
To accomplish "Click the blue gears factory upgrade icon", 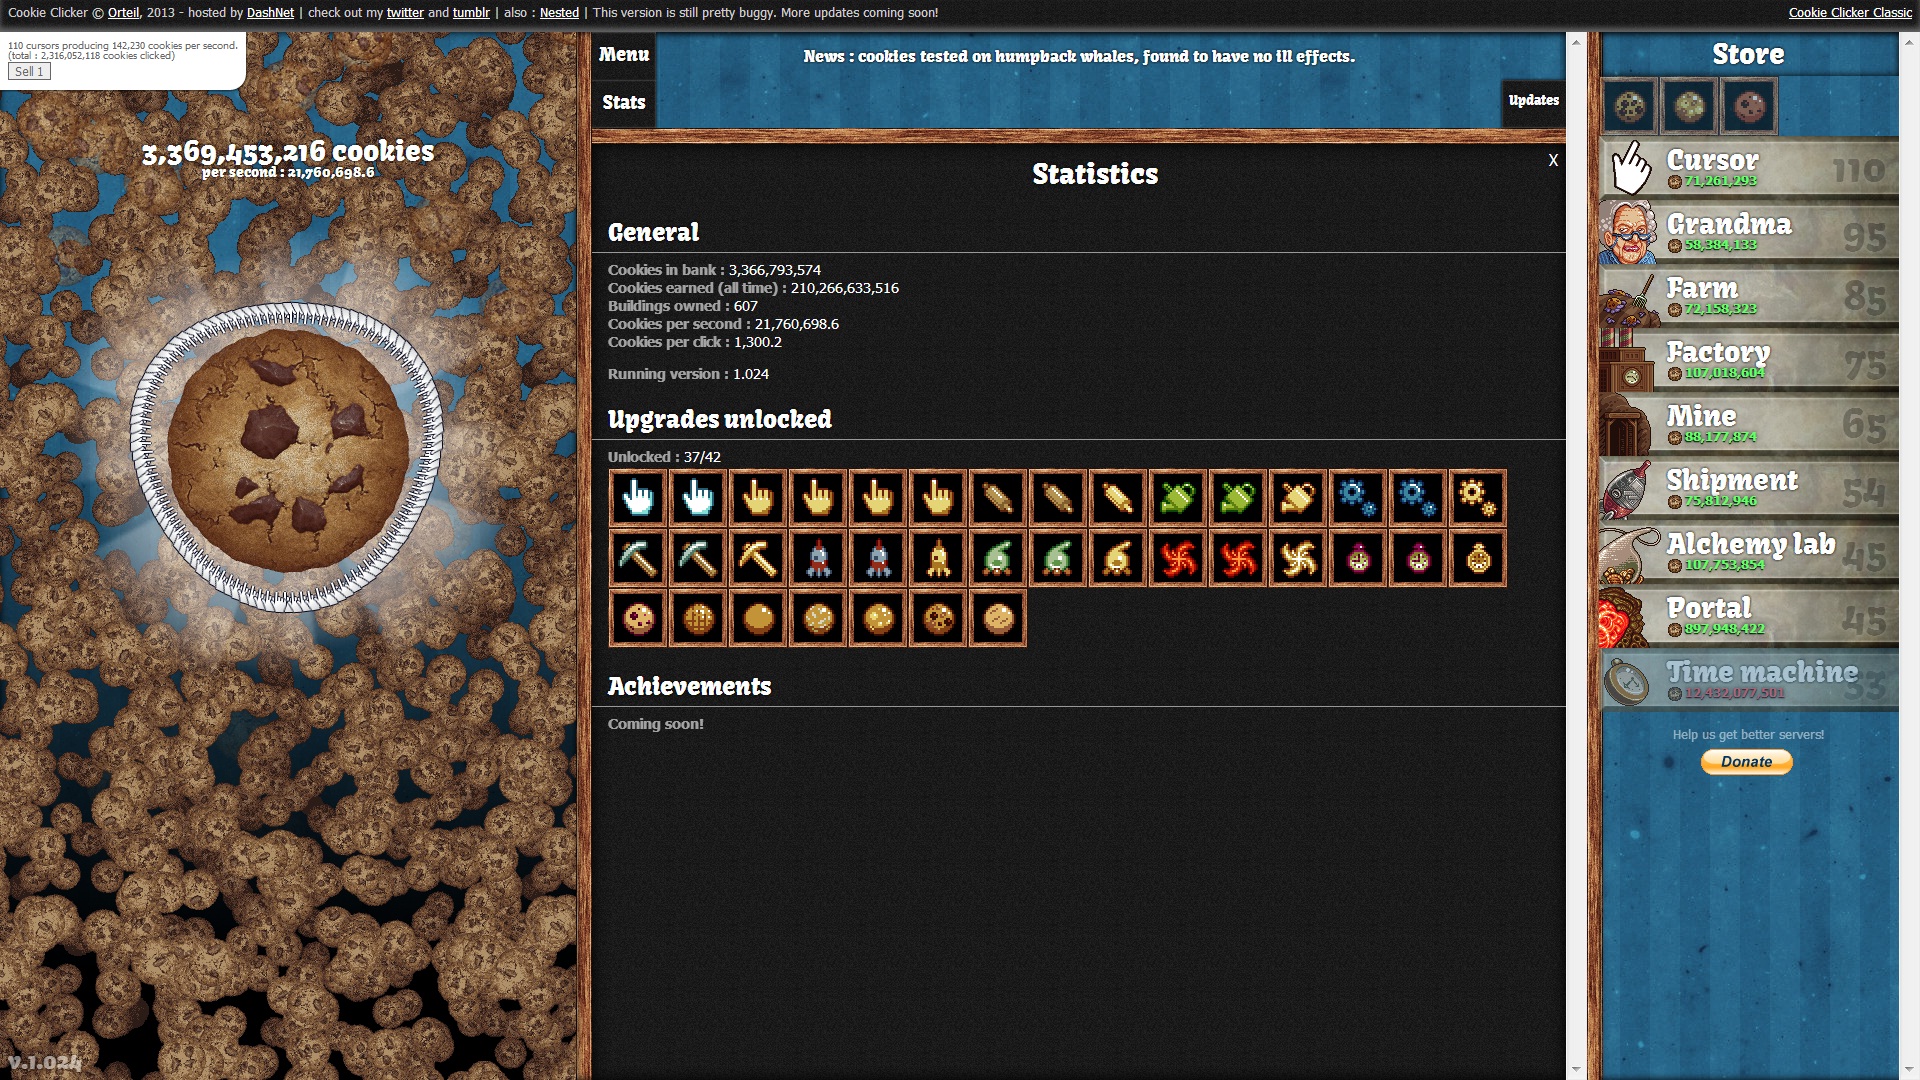I will (1358, 498).
